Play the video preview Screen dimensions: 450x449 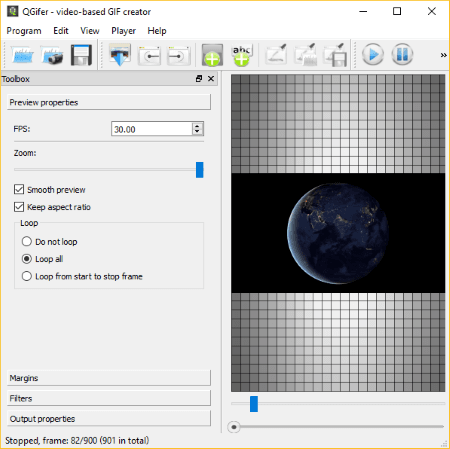click(x=373, y=54)
